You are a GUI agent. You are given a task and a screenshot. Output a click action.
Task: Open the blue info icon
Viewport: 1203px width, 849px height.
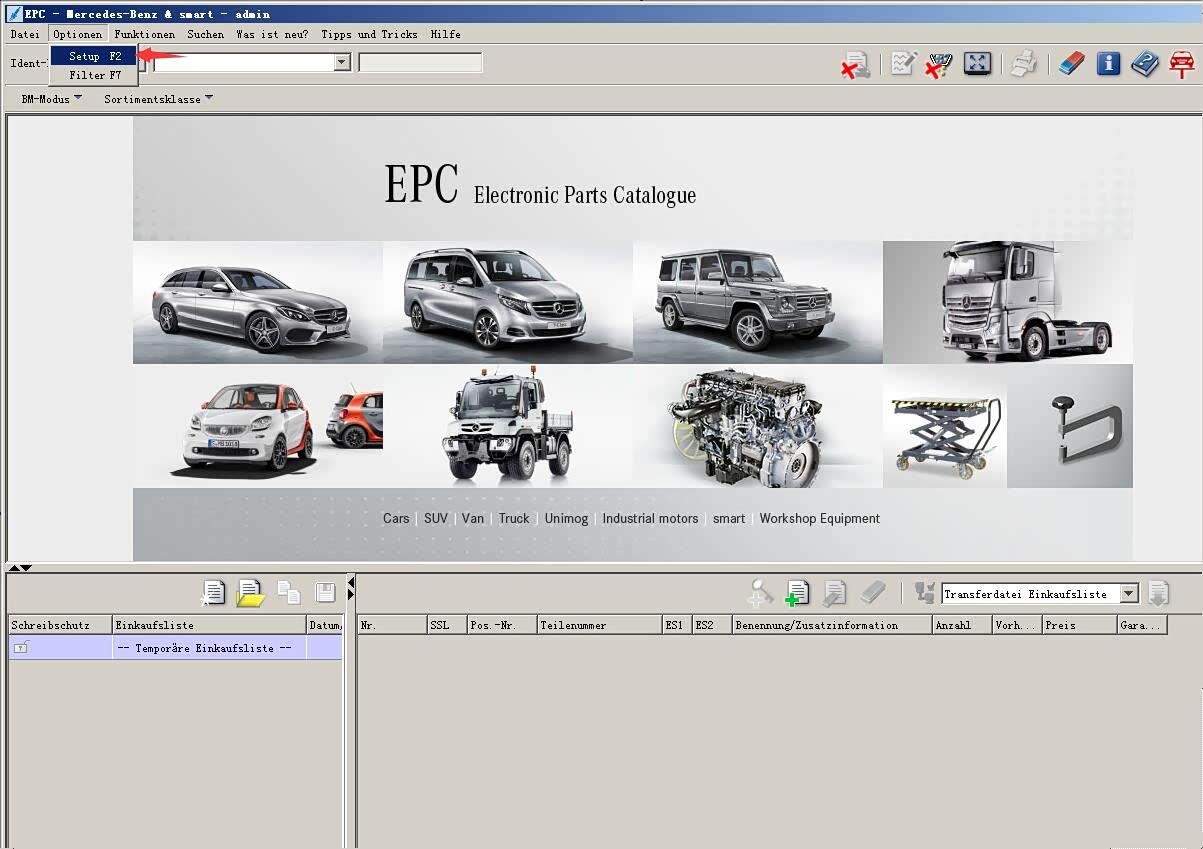coord(1107,64)
